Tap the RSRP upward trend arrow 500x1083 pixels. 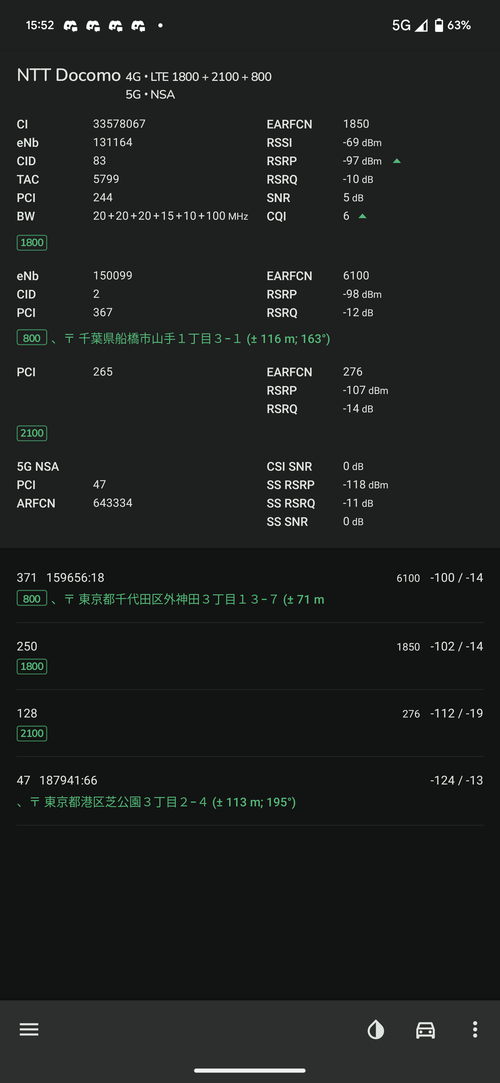point(396,161)
